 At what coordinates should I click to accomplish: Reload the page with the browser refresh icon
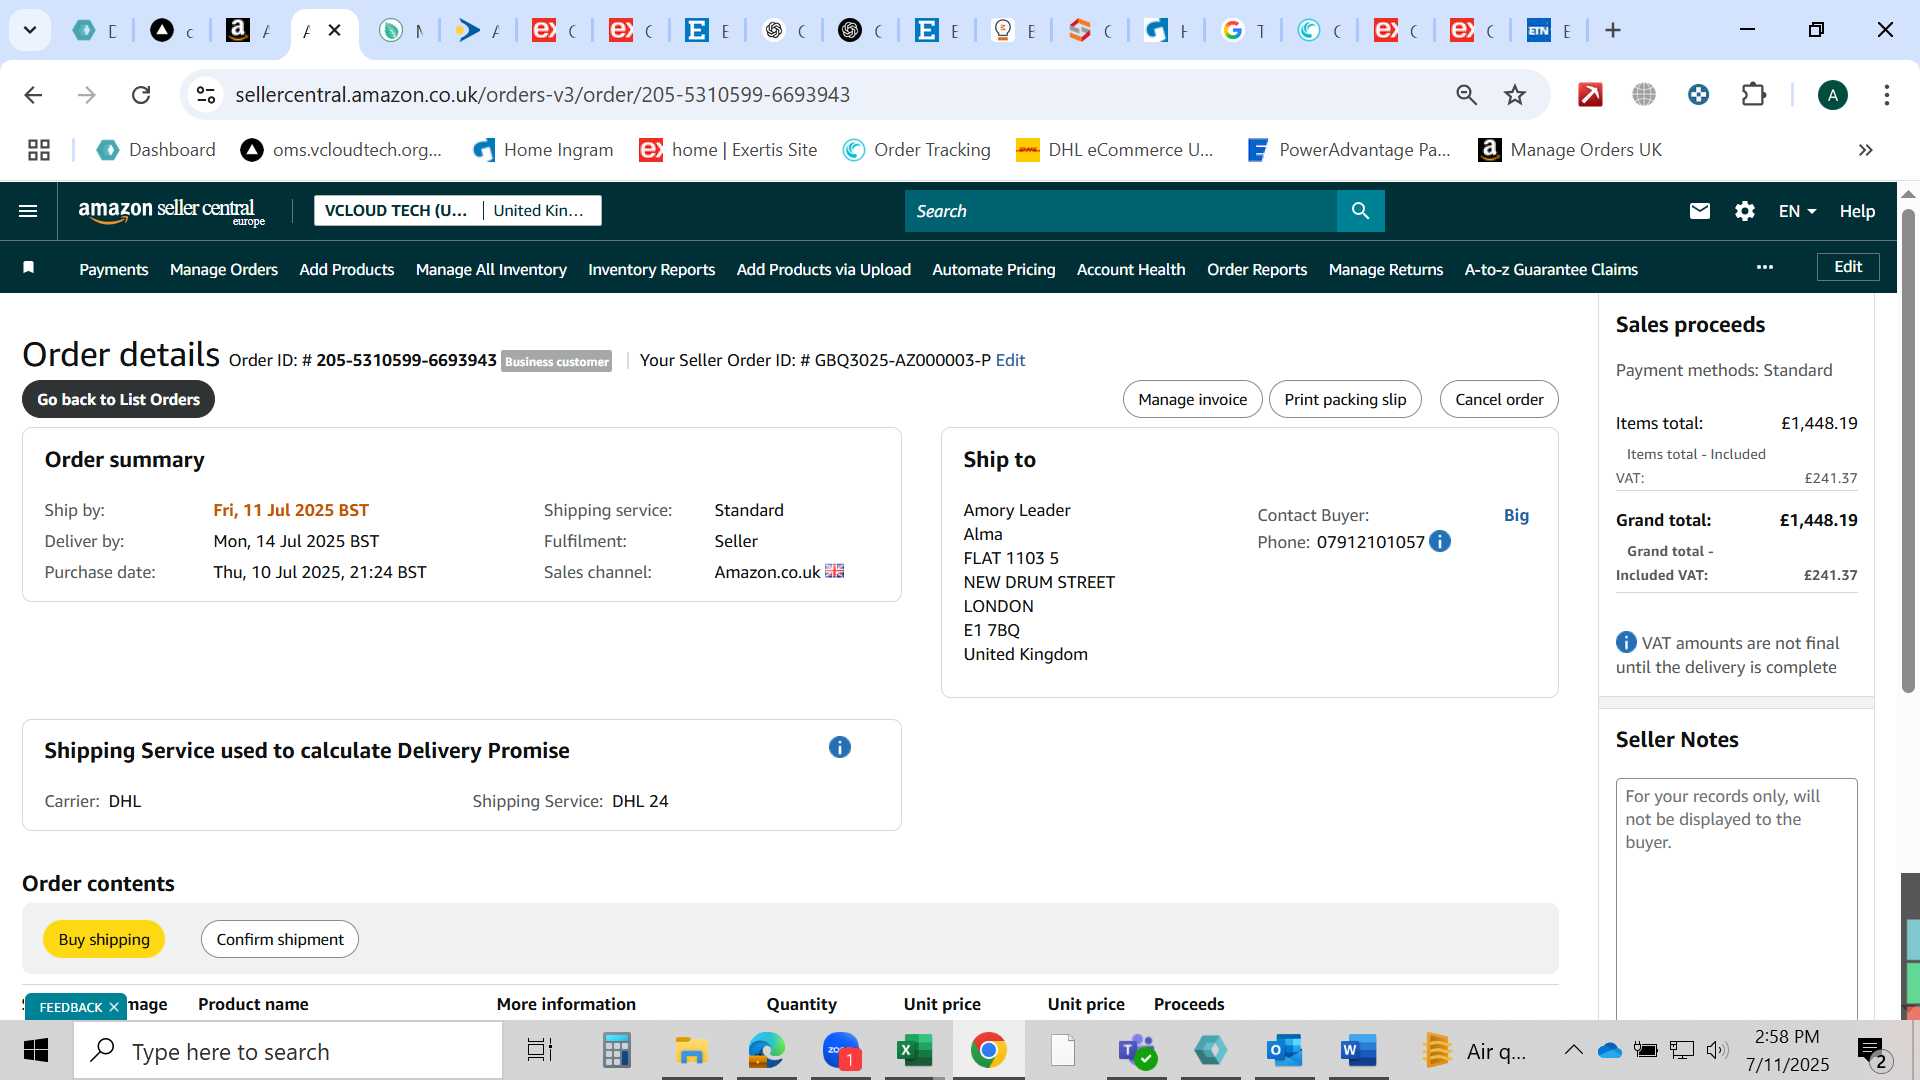click(141, 95)
